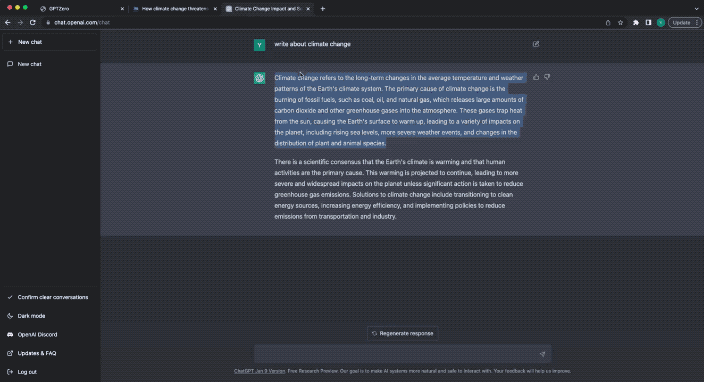
Task: Open the Update button menu dots
Action: (x=697, y=22)
